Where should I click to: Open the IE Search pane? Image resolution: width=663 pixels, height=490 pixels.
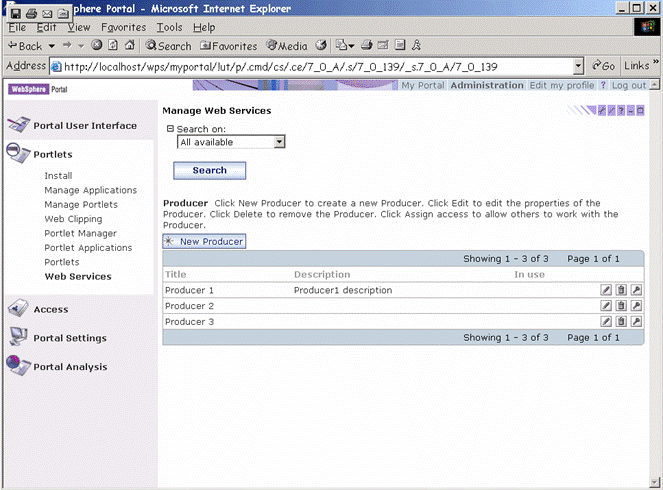tap(168, 46)
